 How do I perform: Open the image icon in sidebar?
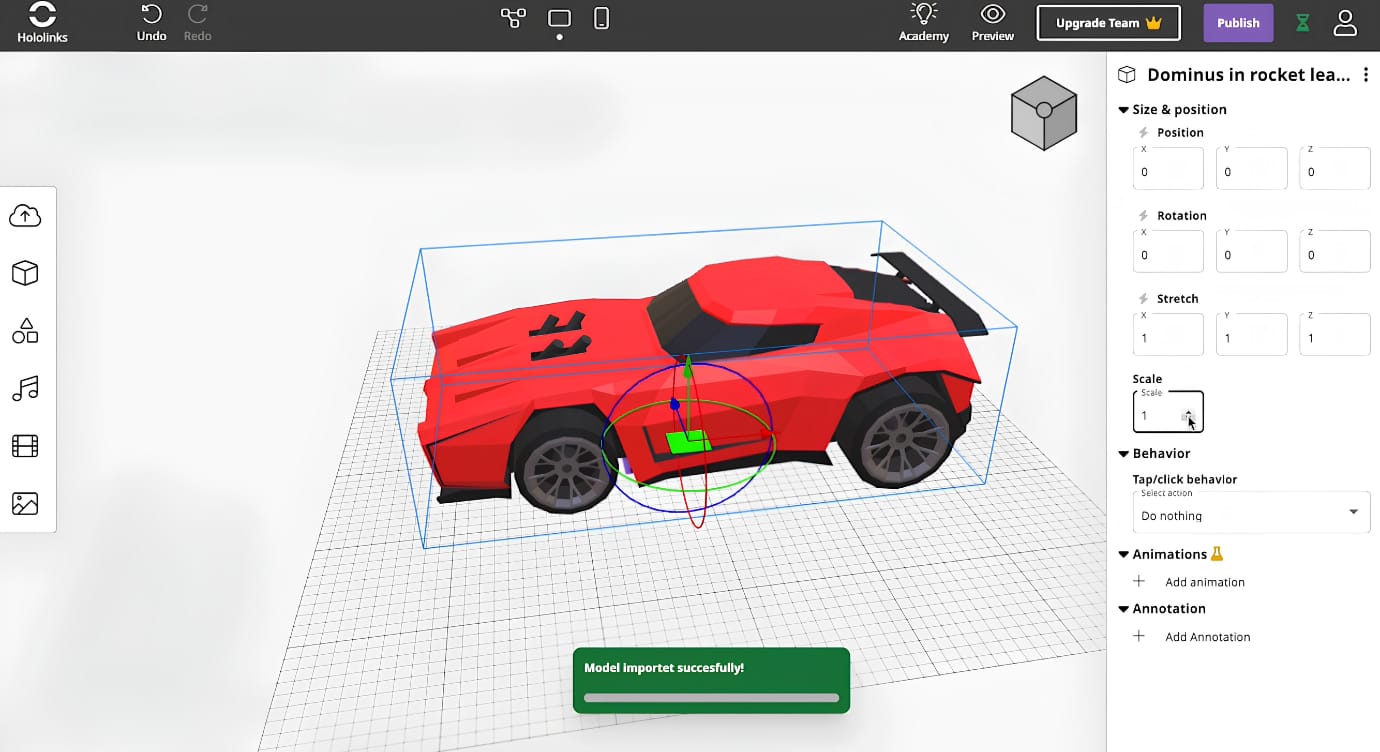25,503
